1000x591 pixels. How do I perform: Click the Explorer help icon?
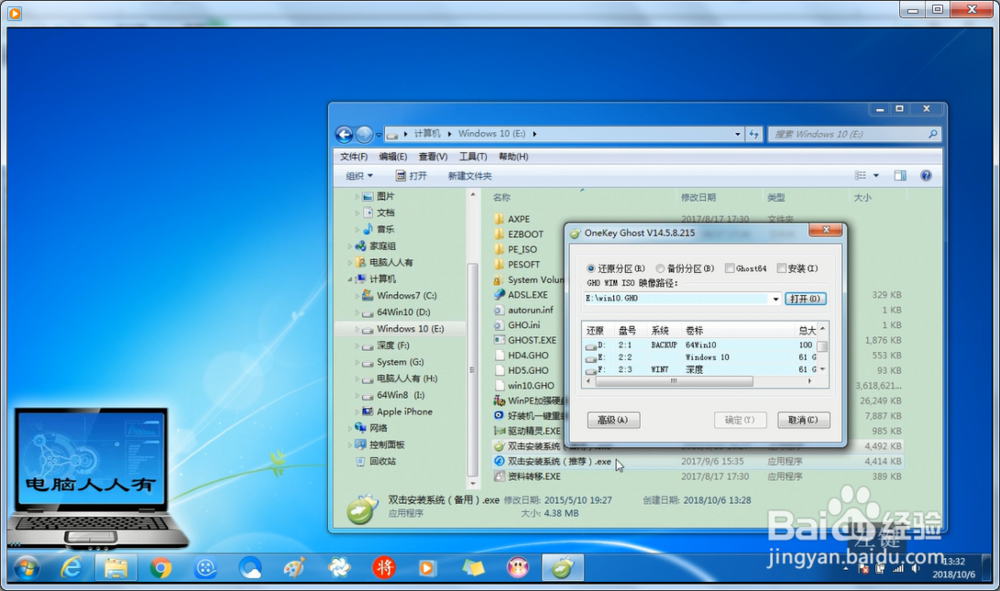925,175
